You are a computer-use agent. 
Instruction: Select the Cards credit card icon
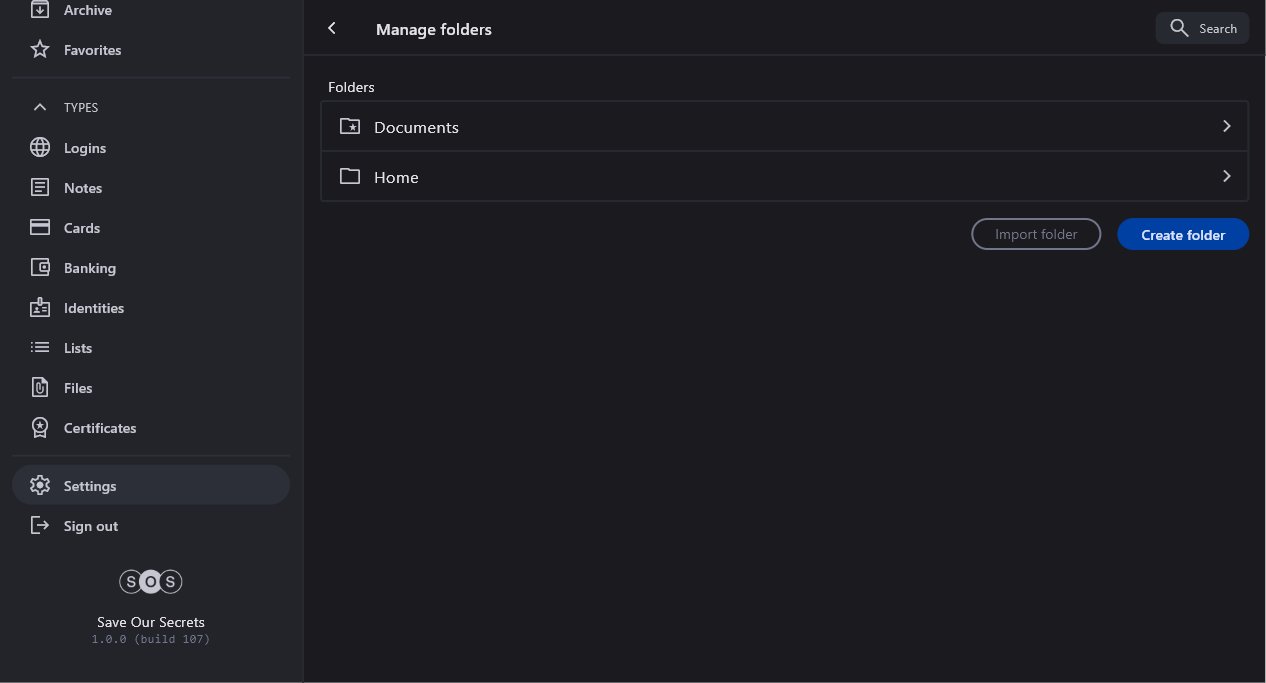(40, 228)
